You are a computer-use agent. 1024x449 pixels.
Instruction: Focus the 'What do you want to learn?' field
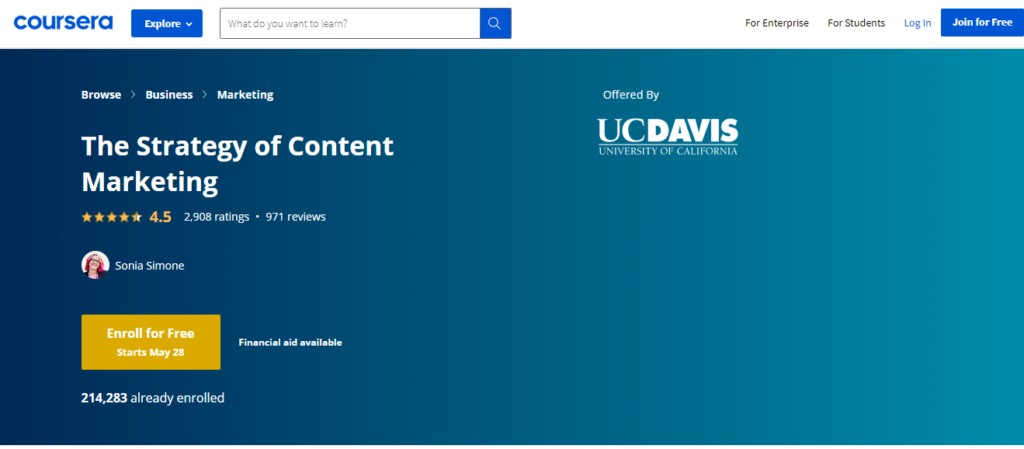pos(350,23)
